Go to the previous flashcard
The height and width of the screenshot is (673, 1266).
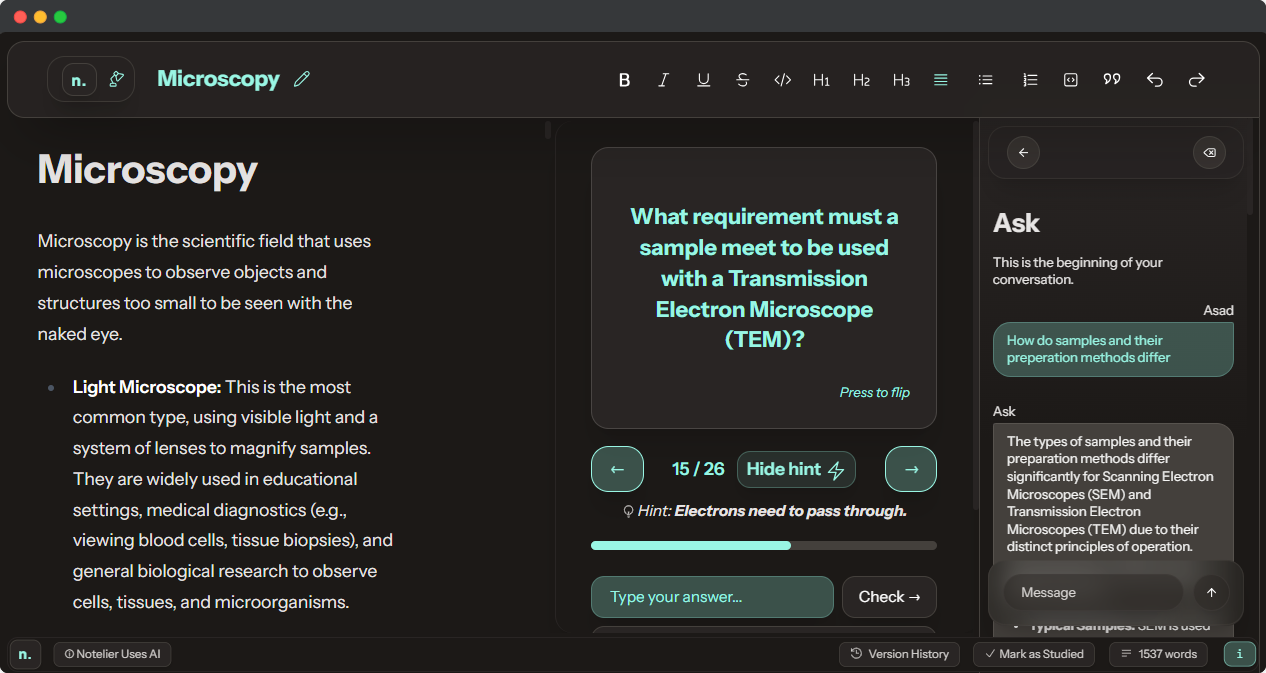point(617,469)
